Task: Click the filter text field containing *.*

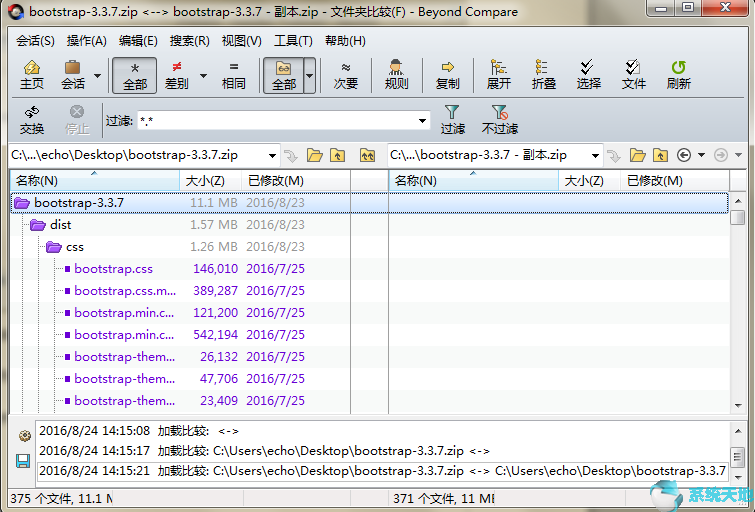Action: coord(277,120)
